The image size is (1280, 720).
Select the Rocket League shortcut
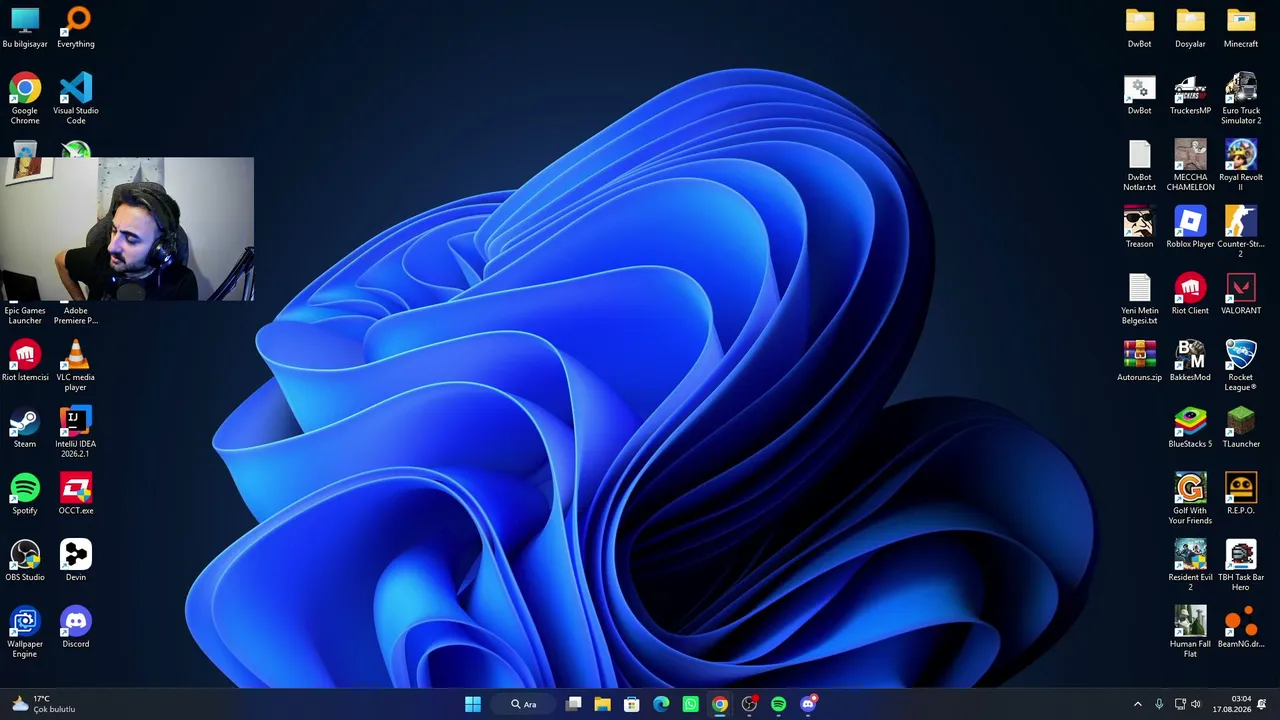pyautogui.click(x=1241, y=366)
